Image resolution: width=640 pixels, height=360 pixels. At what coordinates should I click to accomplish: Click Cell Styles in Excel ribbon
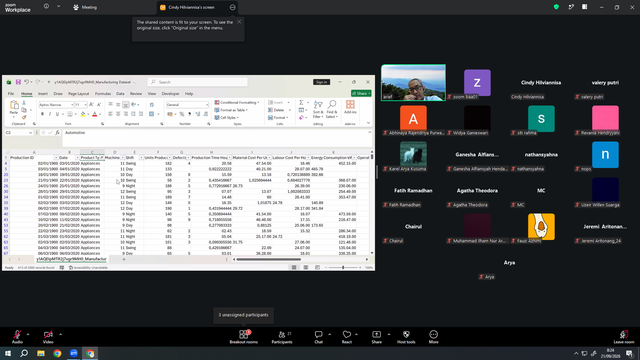click(x=227, y=118)
